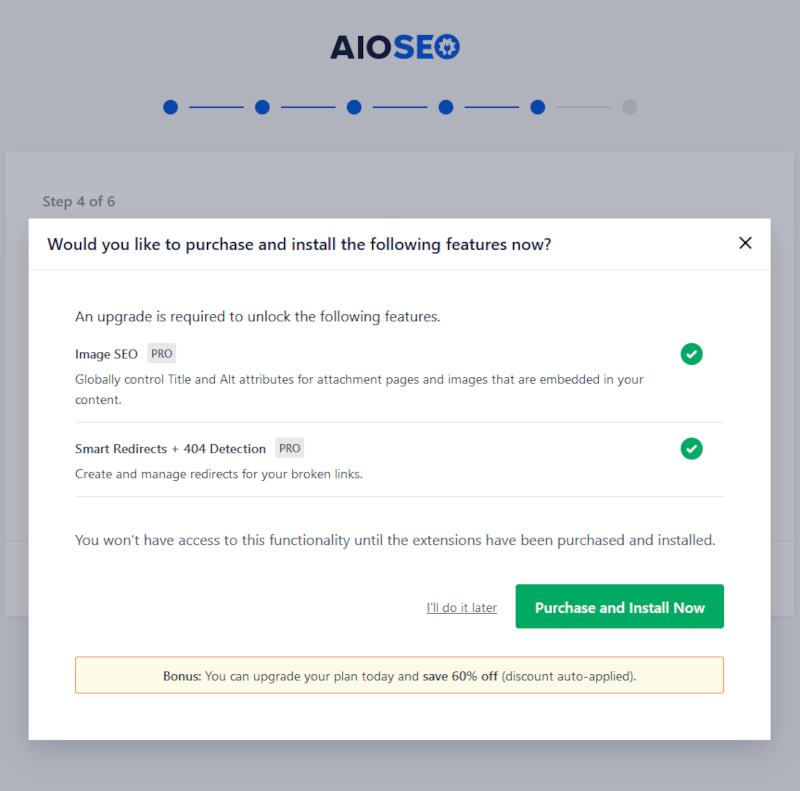Click the PRO badge beside Smart Redirects

(289, 448)
